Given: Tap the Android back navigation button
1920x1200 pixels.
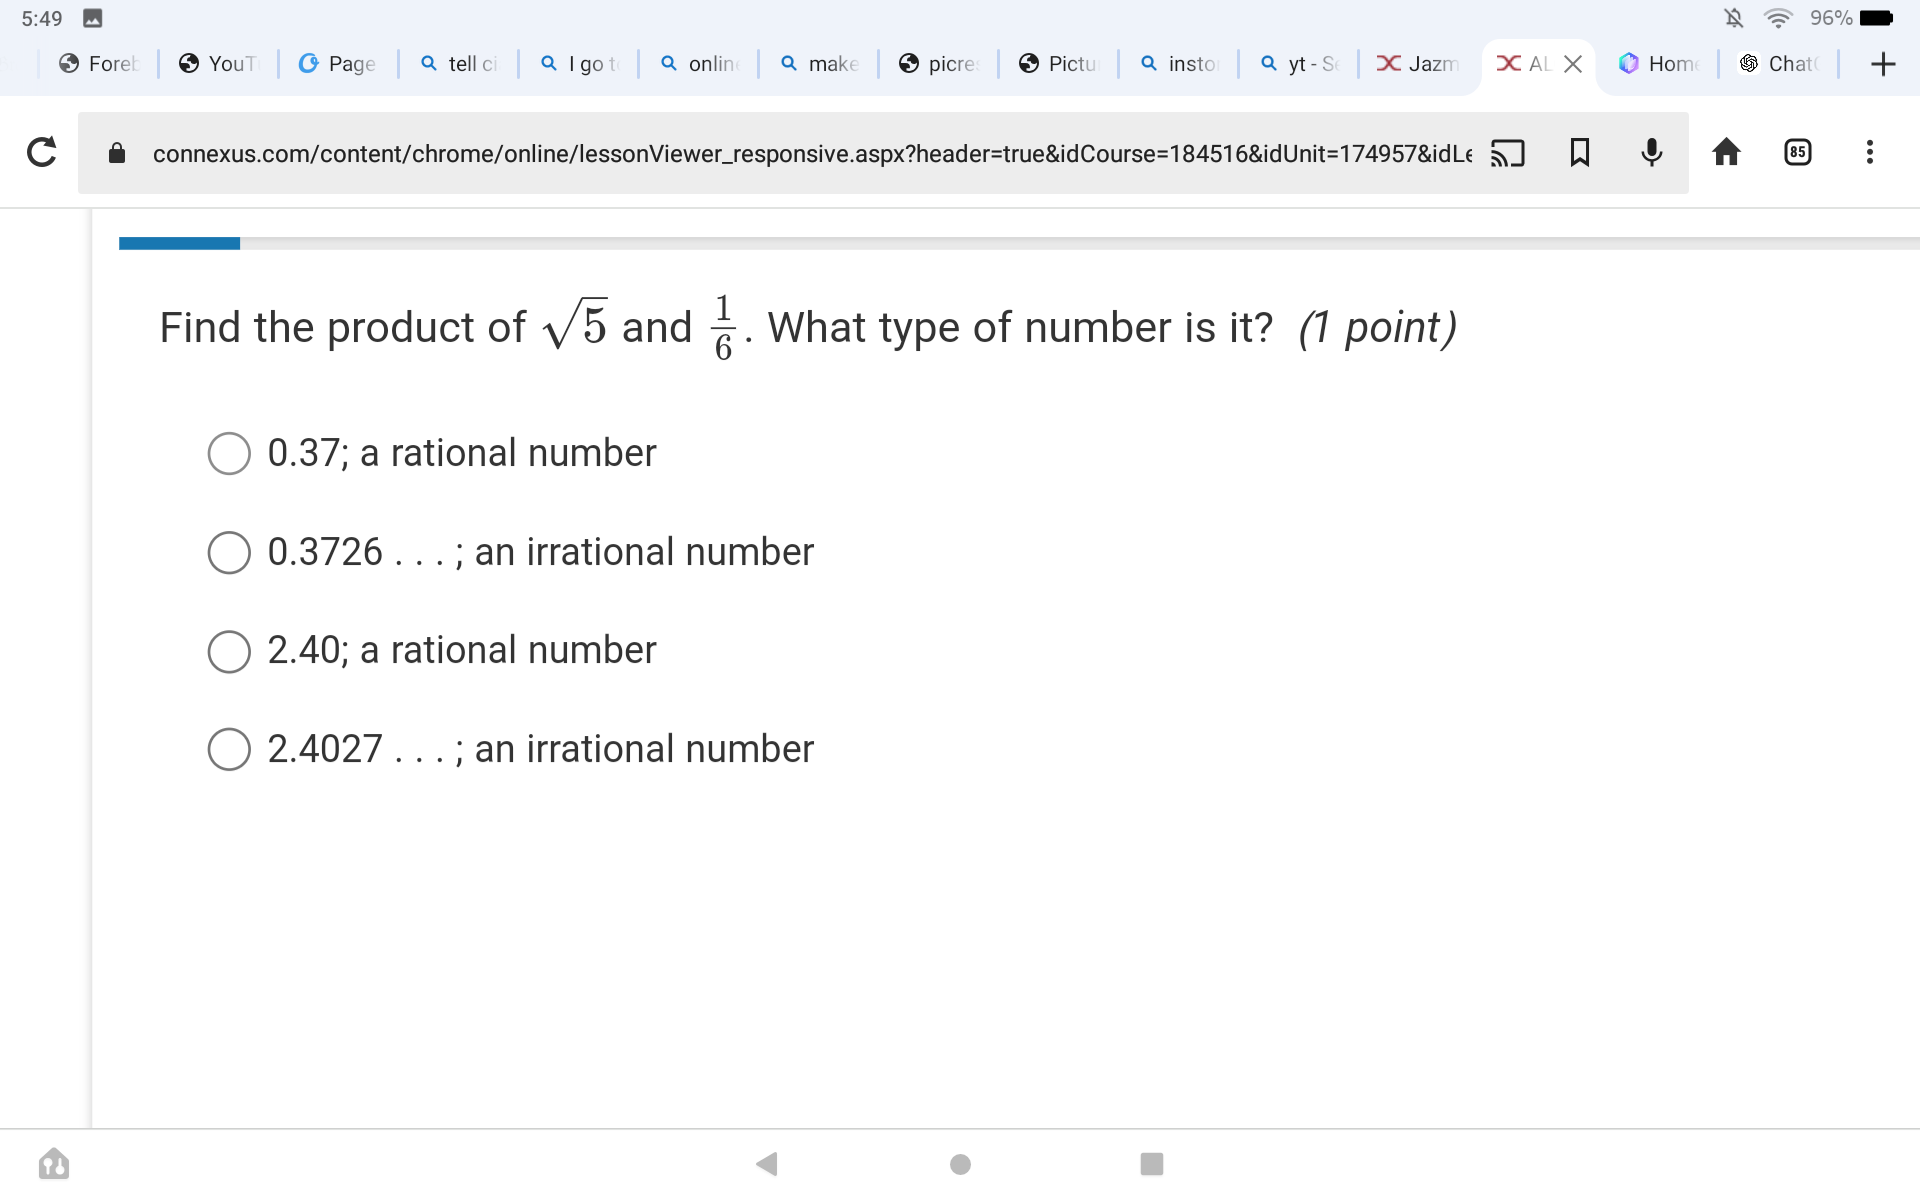Looking at the screenshot, I should [767, 1163].
